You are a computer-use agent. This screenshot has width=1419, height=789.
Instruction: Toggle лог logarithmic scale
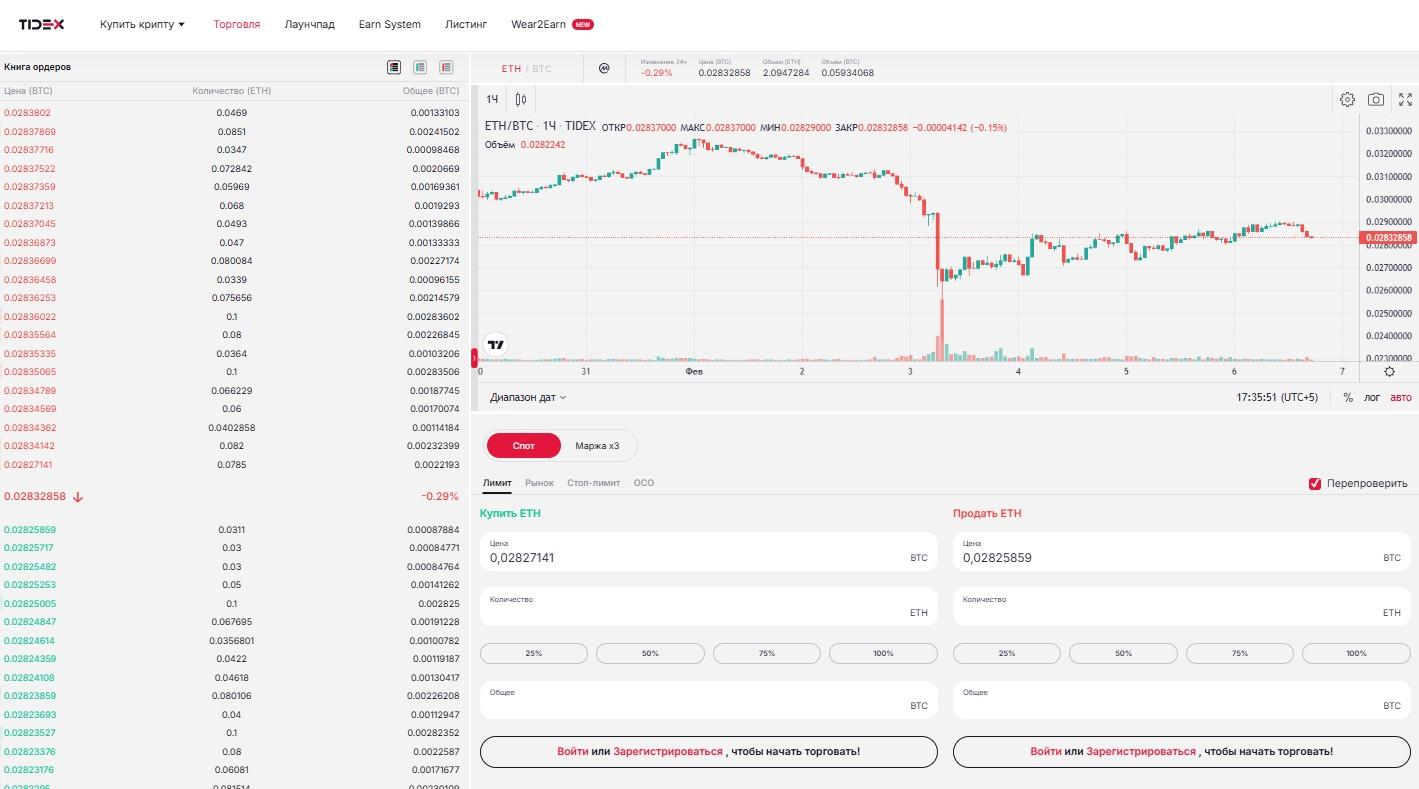coord(1372,397)
